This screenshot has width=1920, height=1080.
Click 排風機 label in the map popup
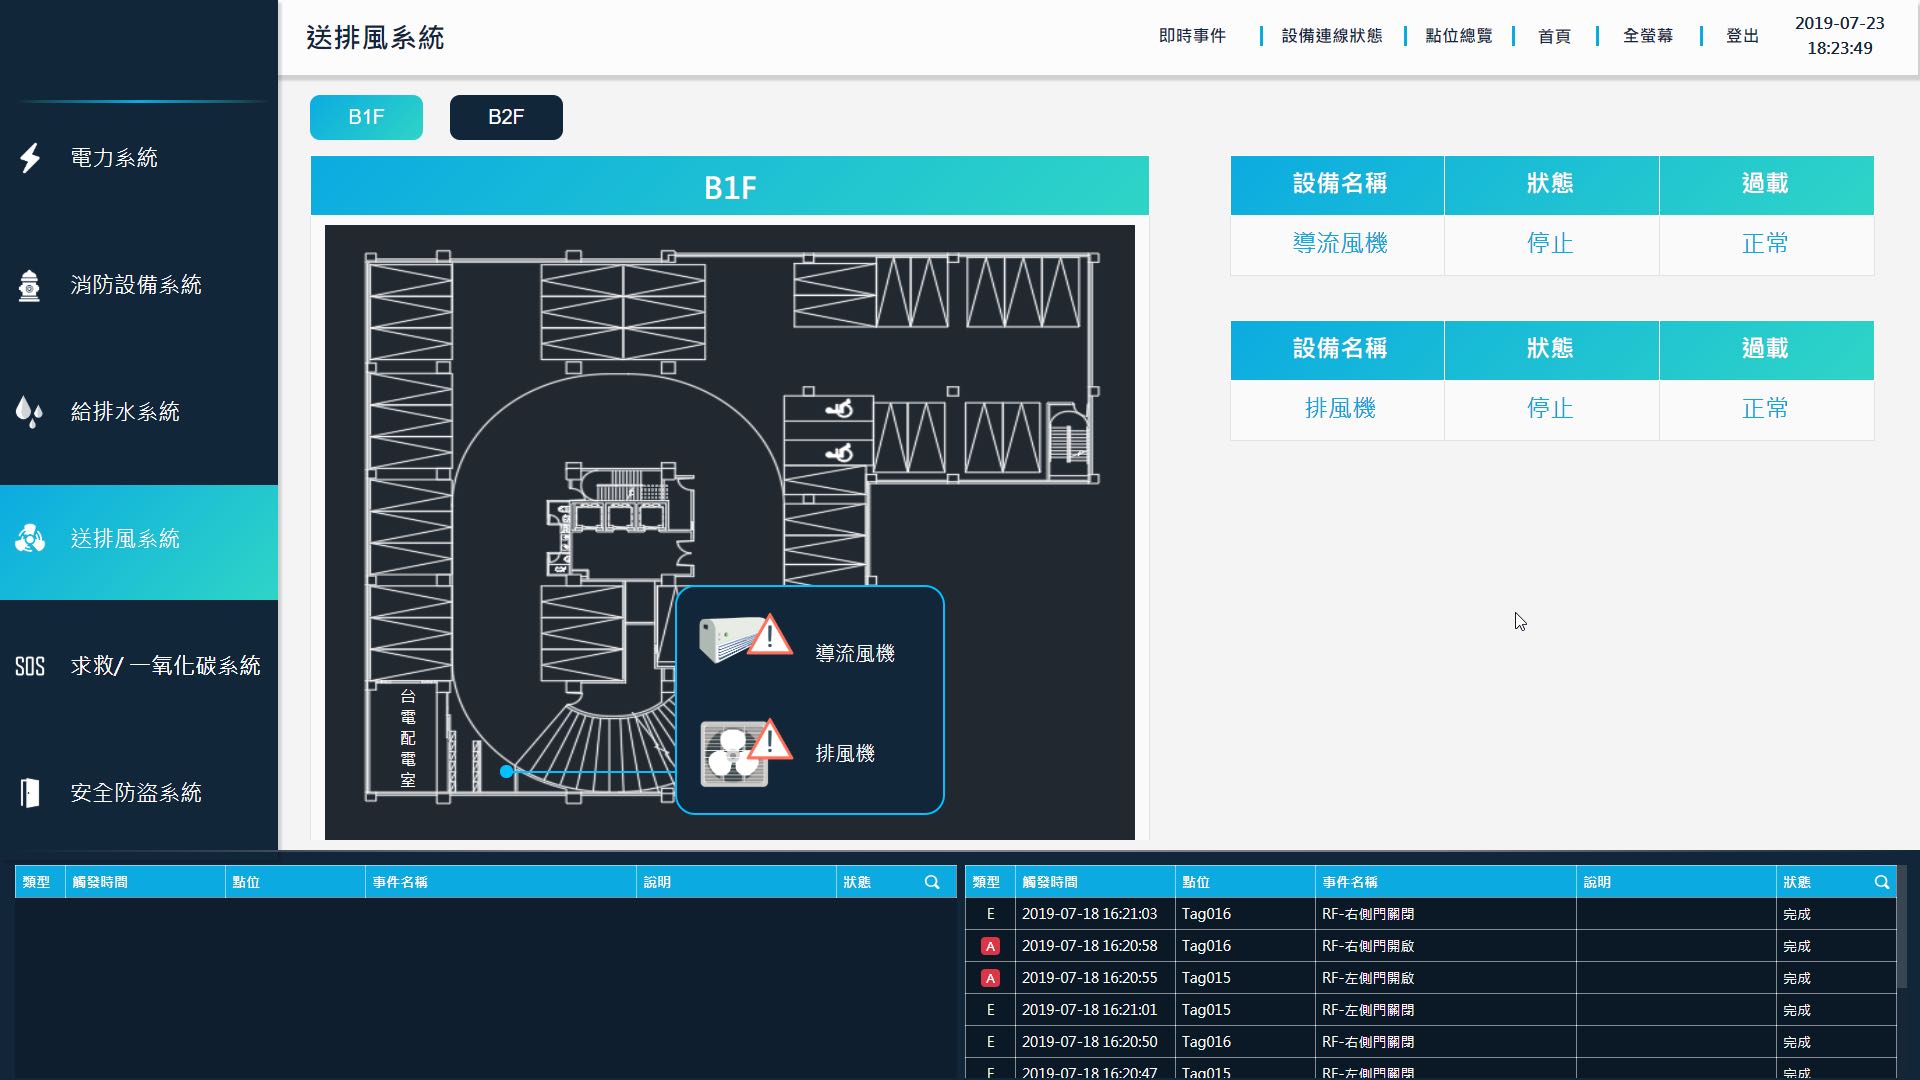pyautogui.click(x=845, y=754)
